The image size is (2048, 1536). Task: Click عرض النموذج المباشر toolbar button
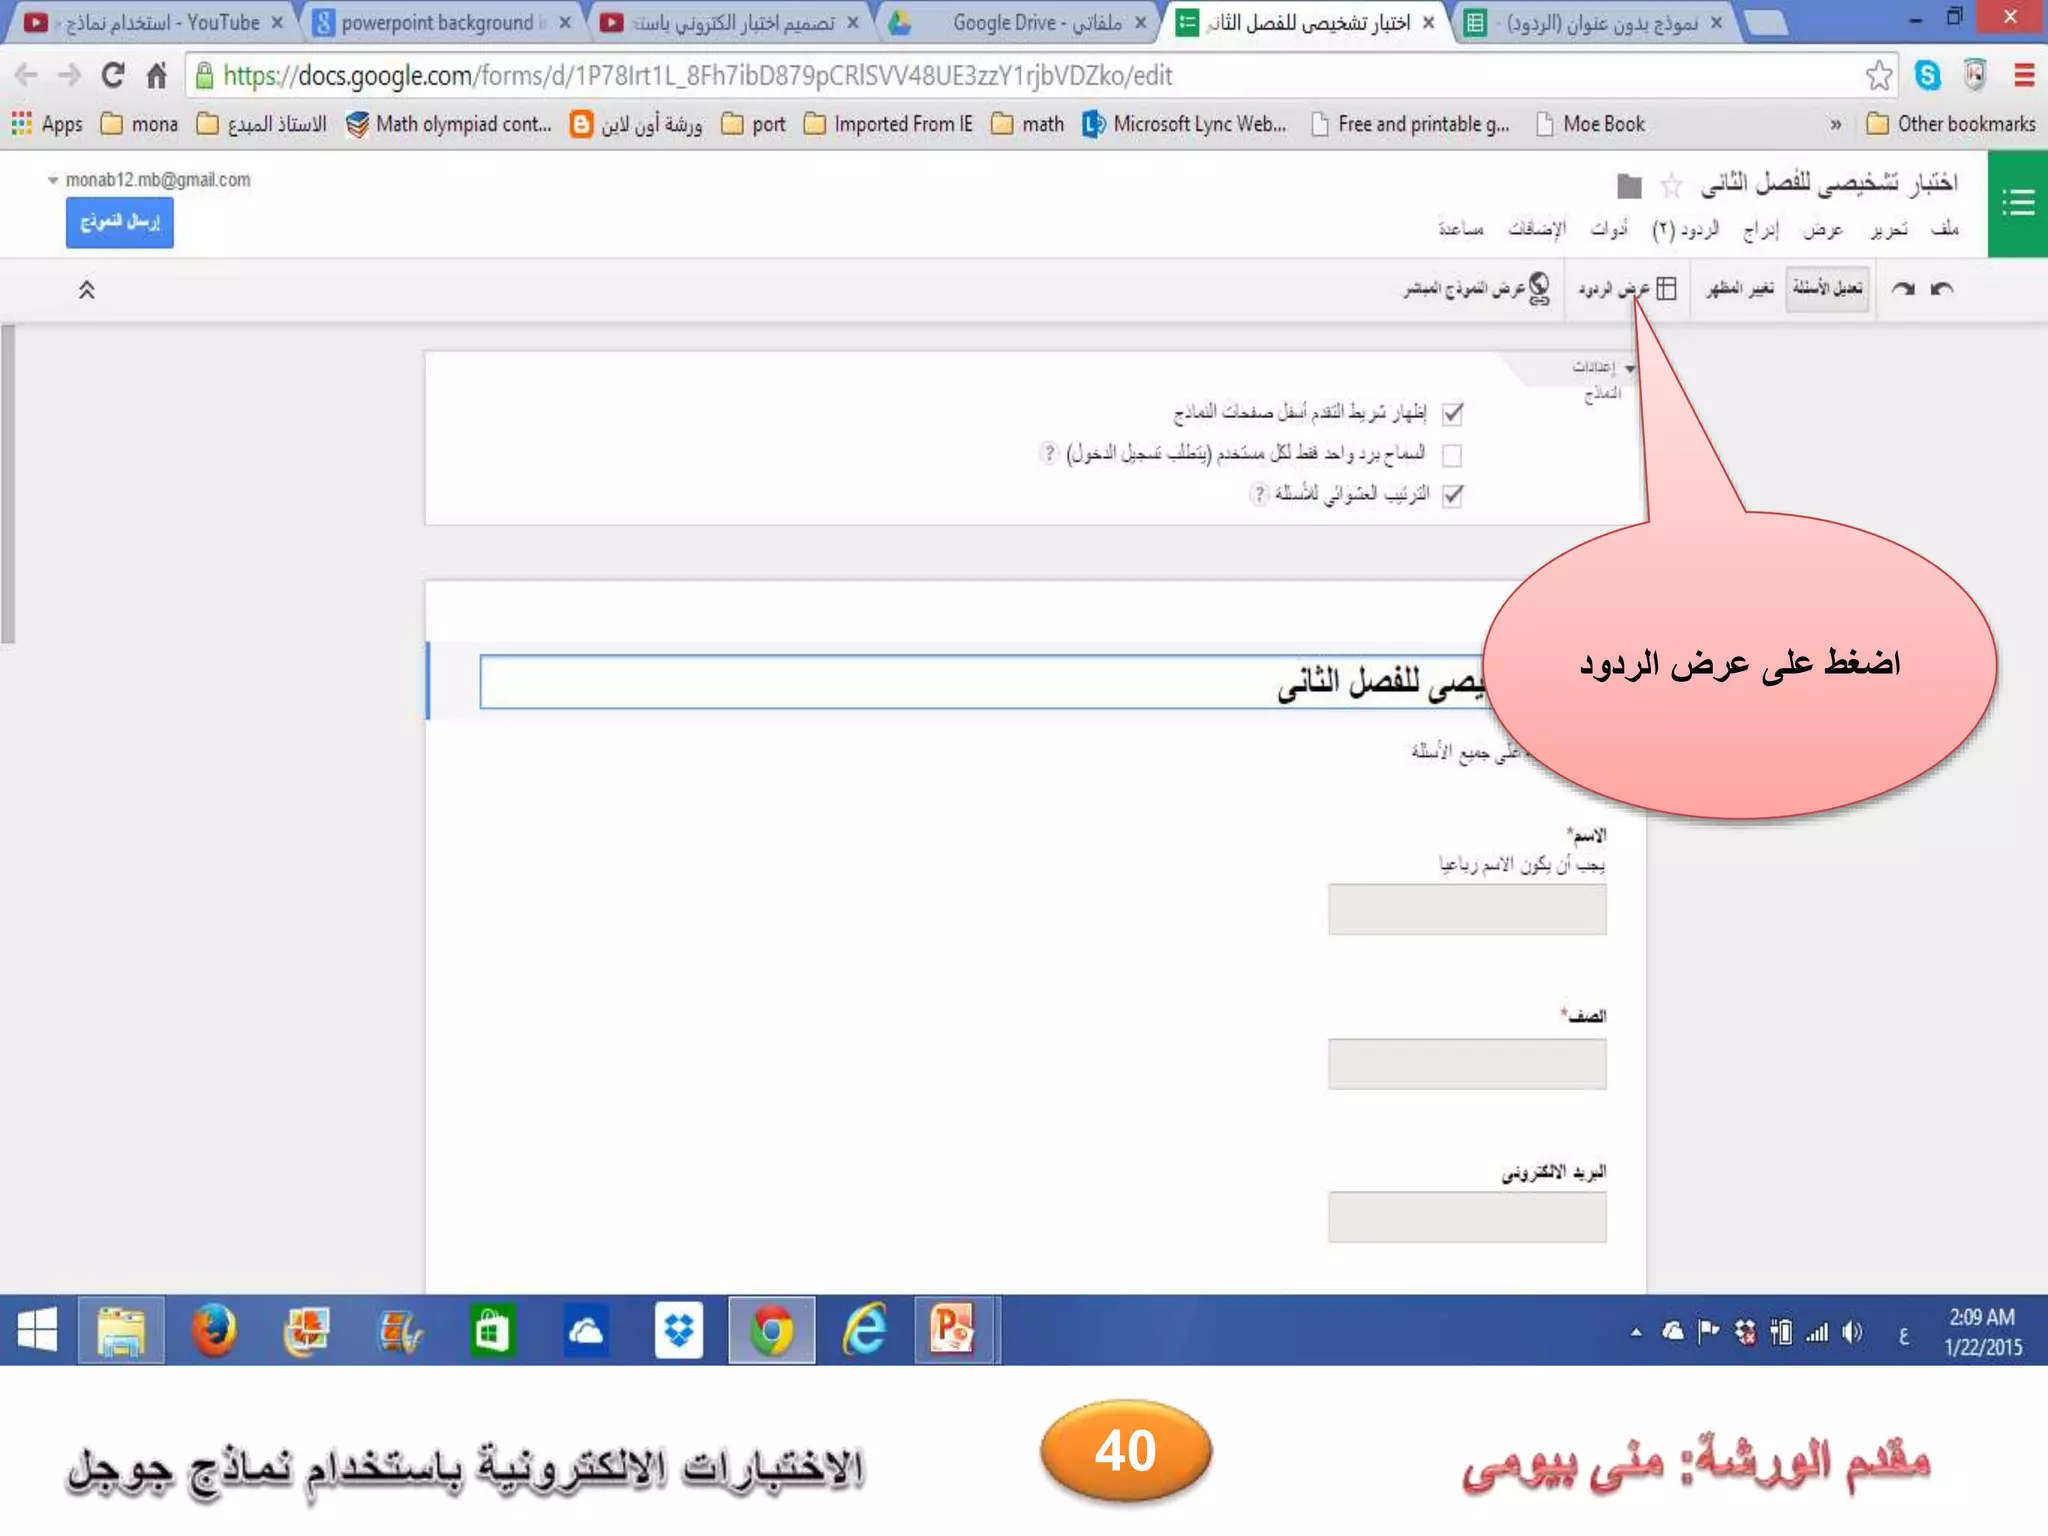(x=1477, y=288)
